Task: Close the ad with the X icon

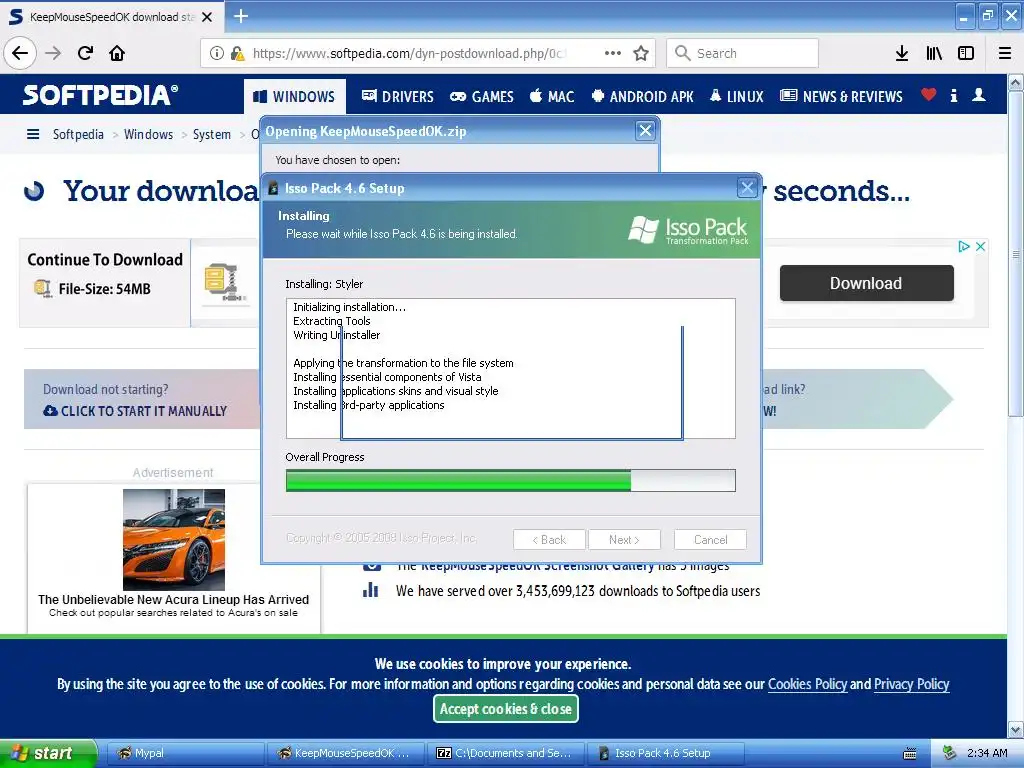Action: coord(980,246)
